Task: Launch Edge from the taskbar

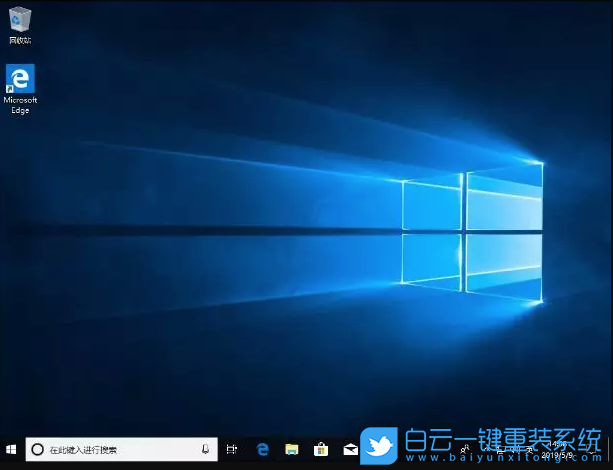Action: [263, 450]
